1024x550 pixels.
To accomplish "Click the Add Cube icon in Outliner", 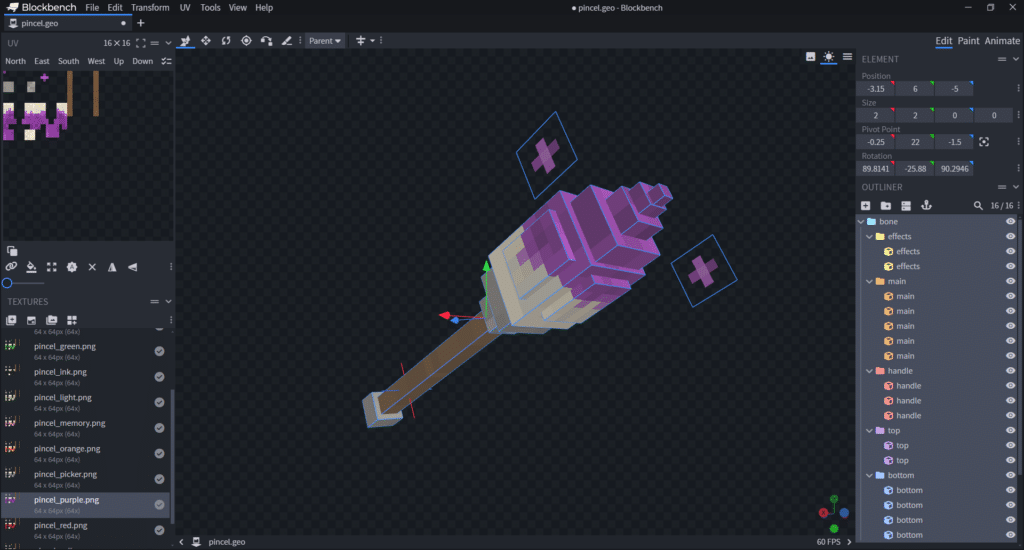I will (x=866, y=206).
